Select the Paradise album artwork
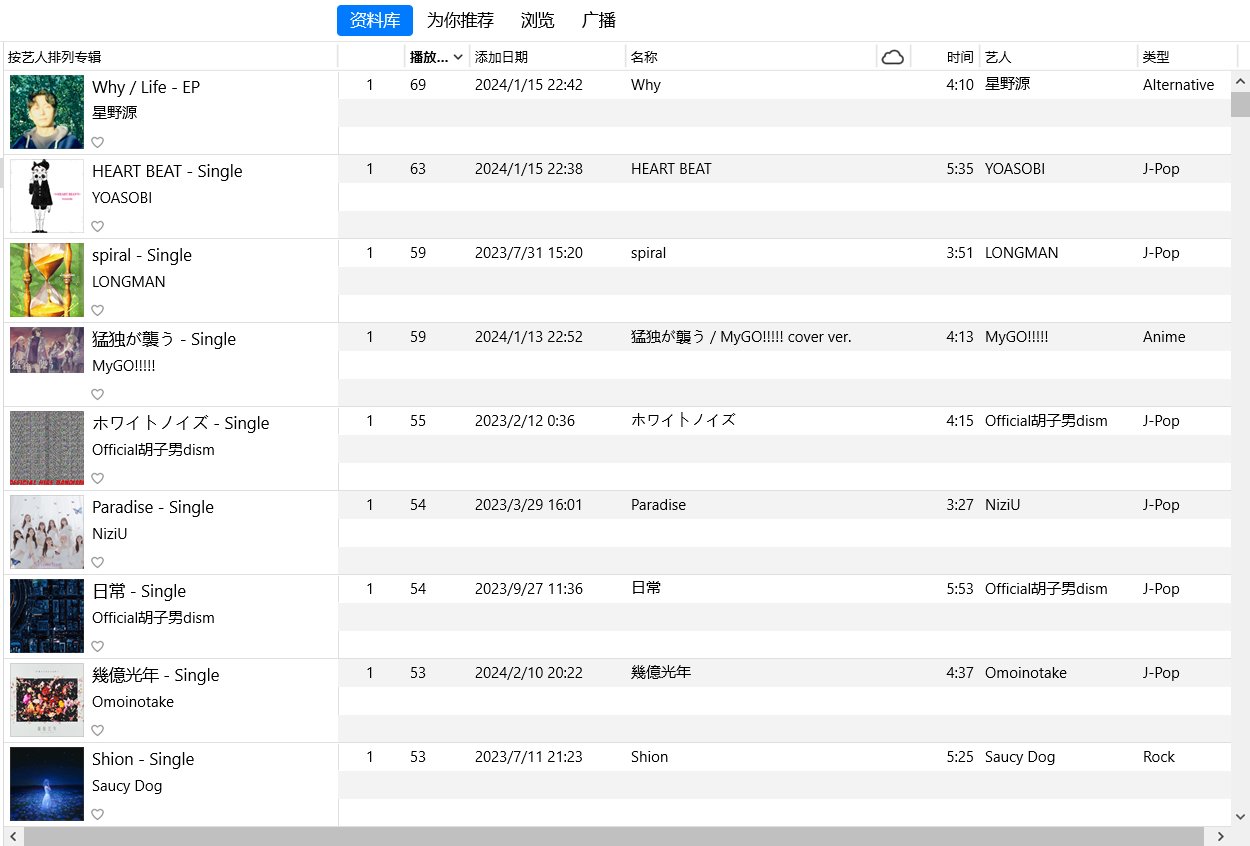 (47, 532)
